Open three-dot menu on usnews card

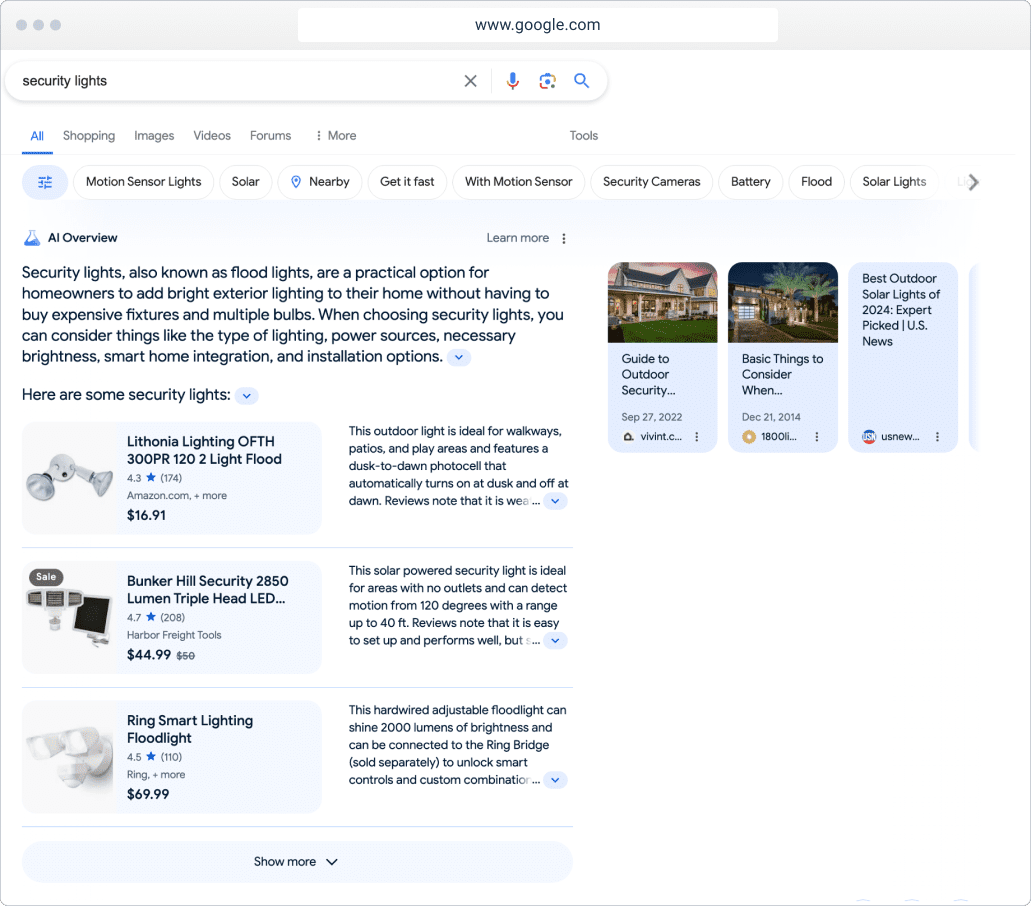937,437
